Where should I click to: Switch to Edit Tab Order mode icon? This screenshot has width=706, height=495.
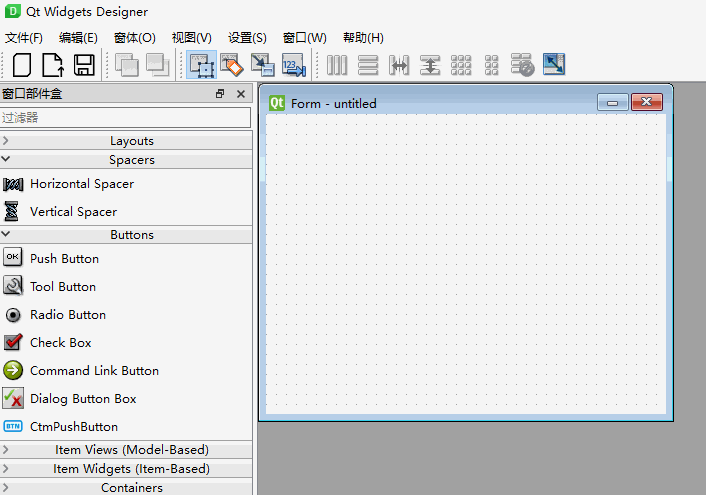coord(294,65)
